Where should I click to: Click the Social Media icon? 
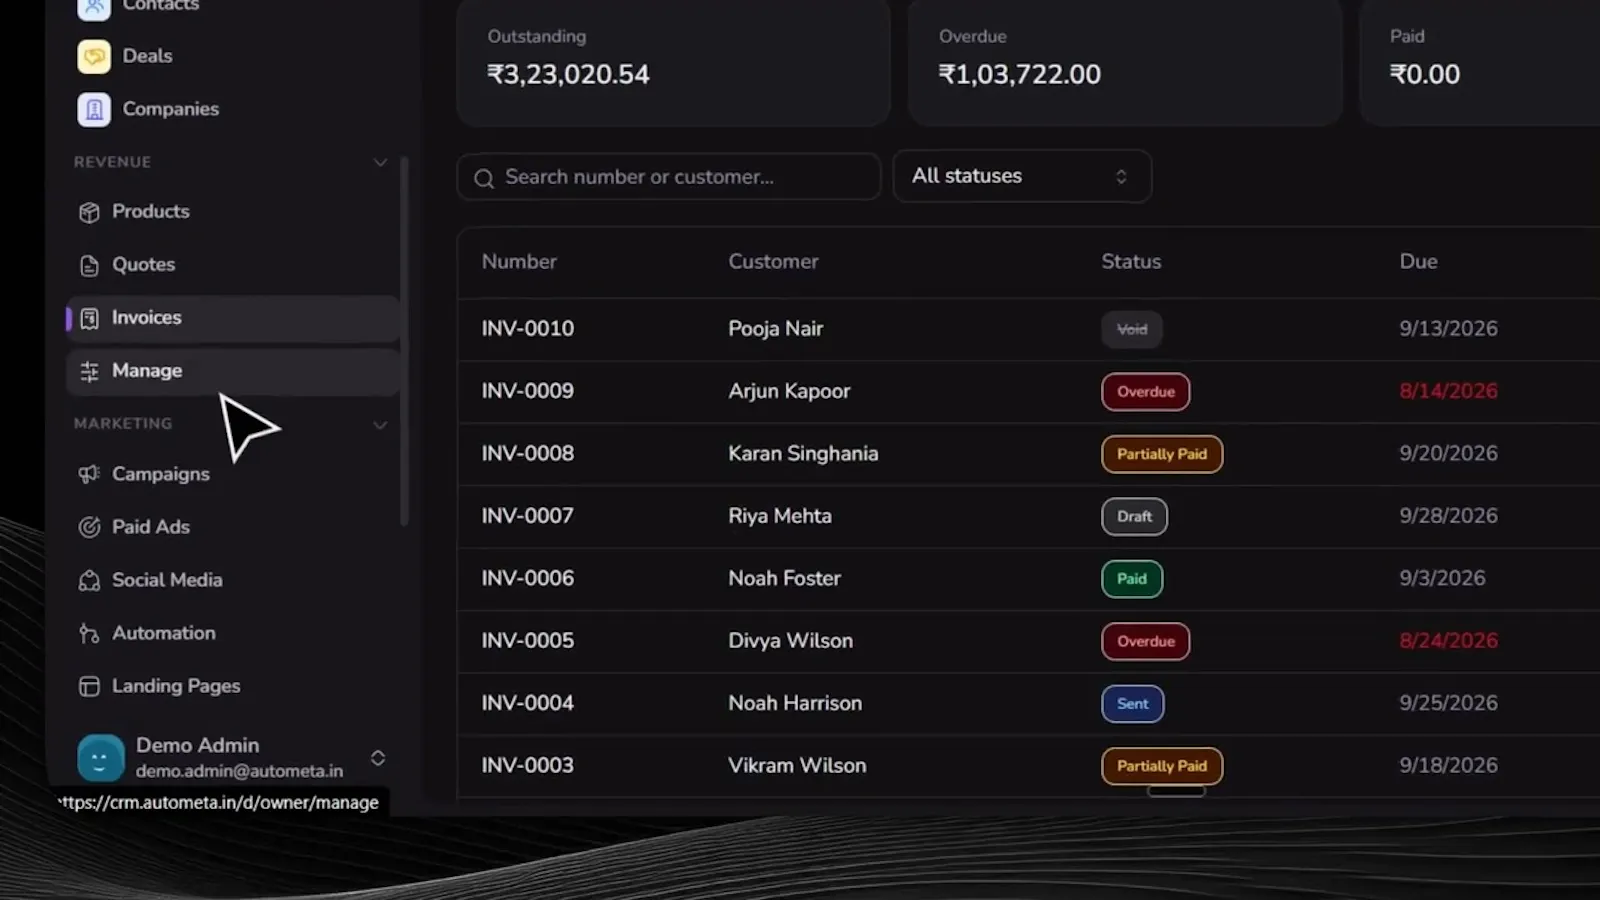[x=89, y=580]
